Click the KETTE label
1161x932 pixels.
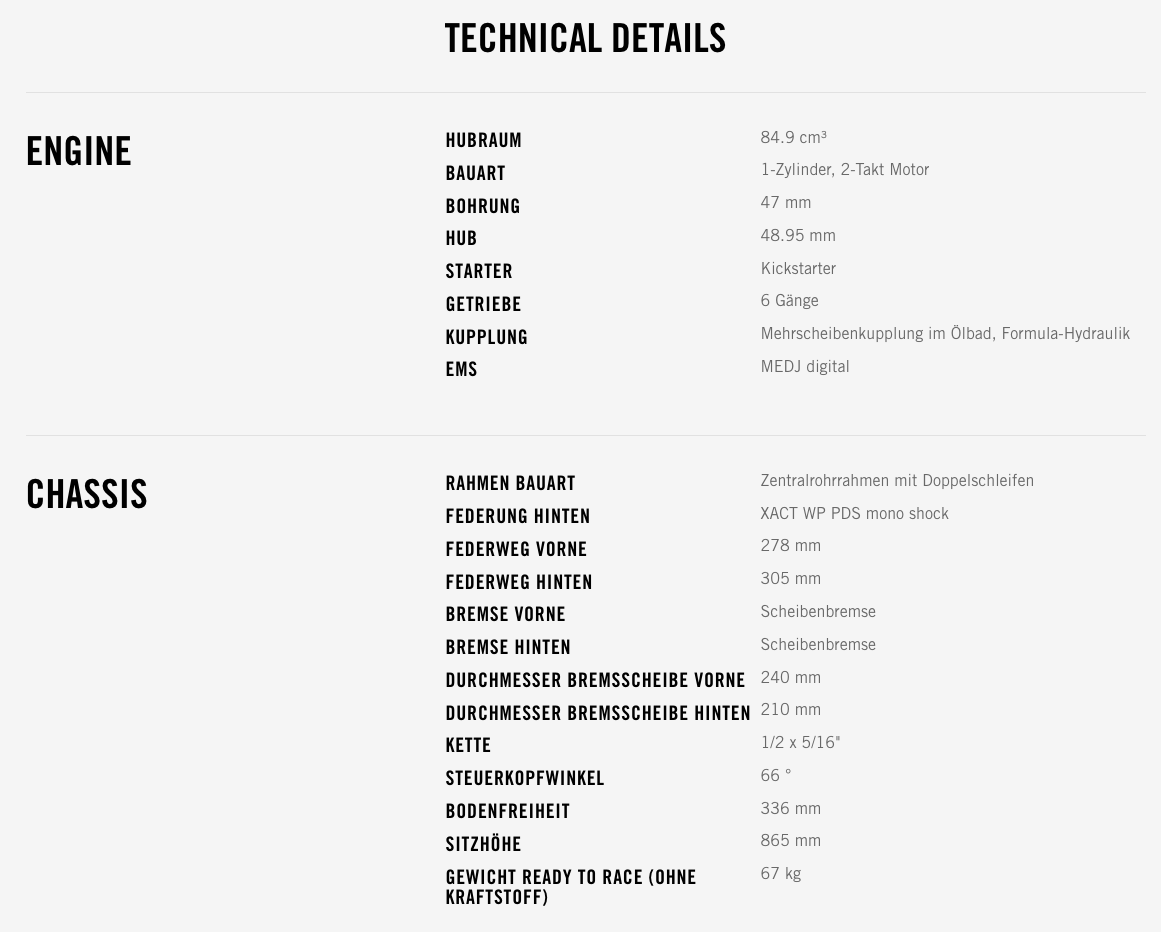click(468, 746)
